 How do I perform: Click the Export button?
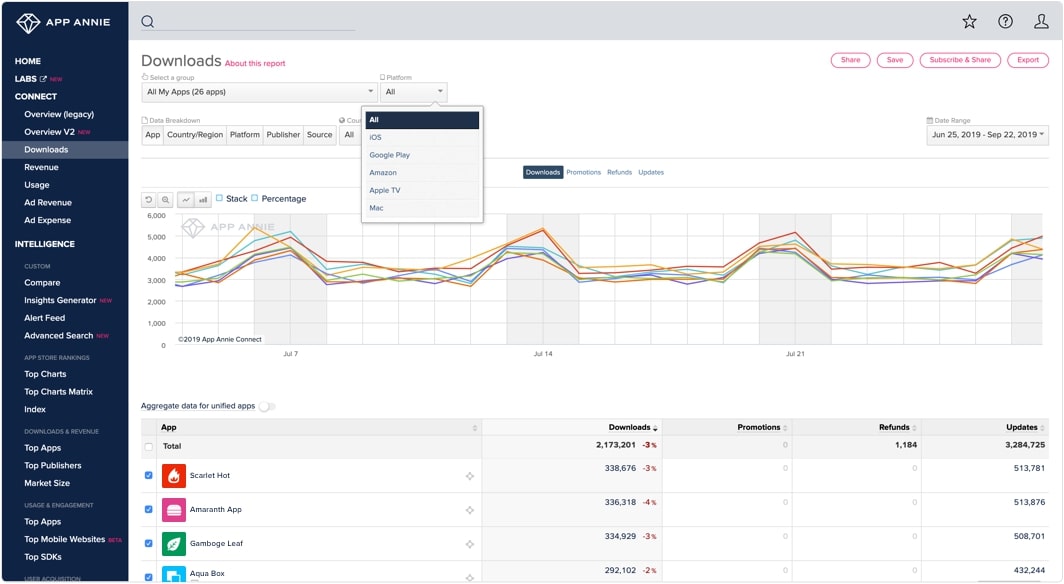1027,60
